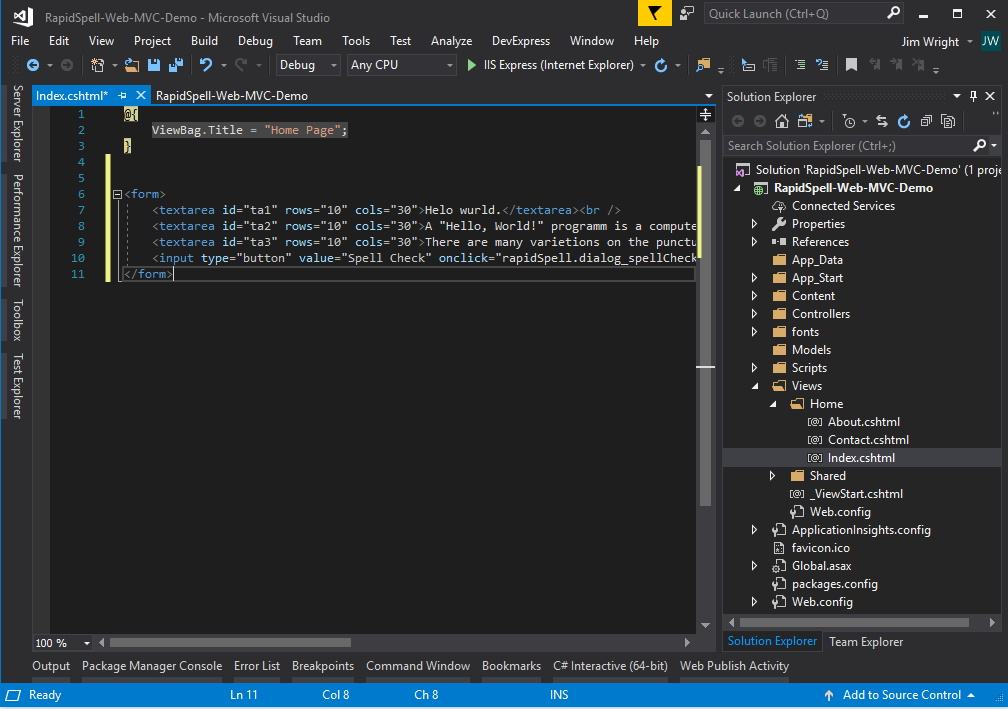Screen dimensions: 1008x709
Task: Click the Undo icon in toolbar
Action: pyautogui.click(x=206, y=65)
